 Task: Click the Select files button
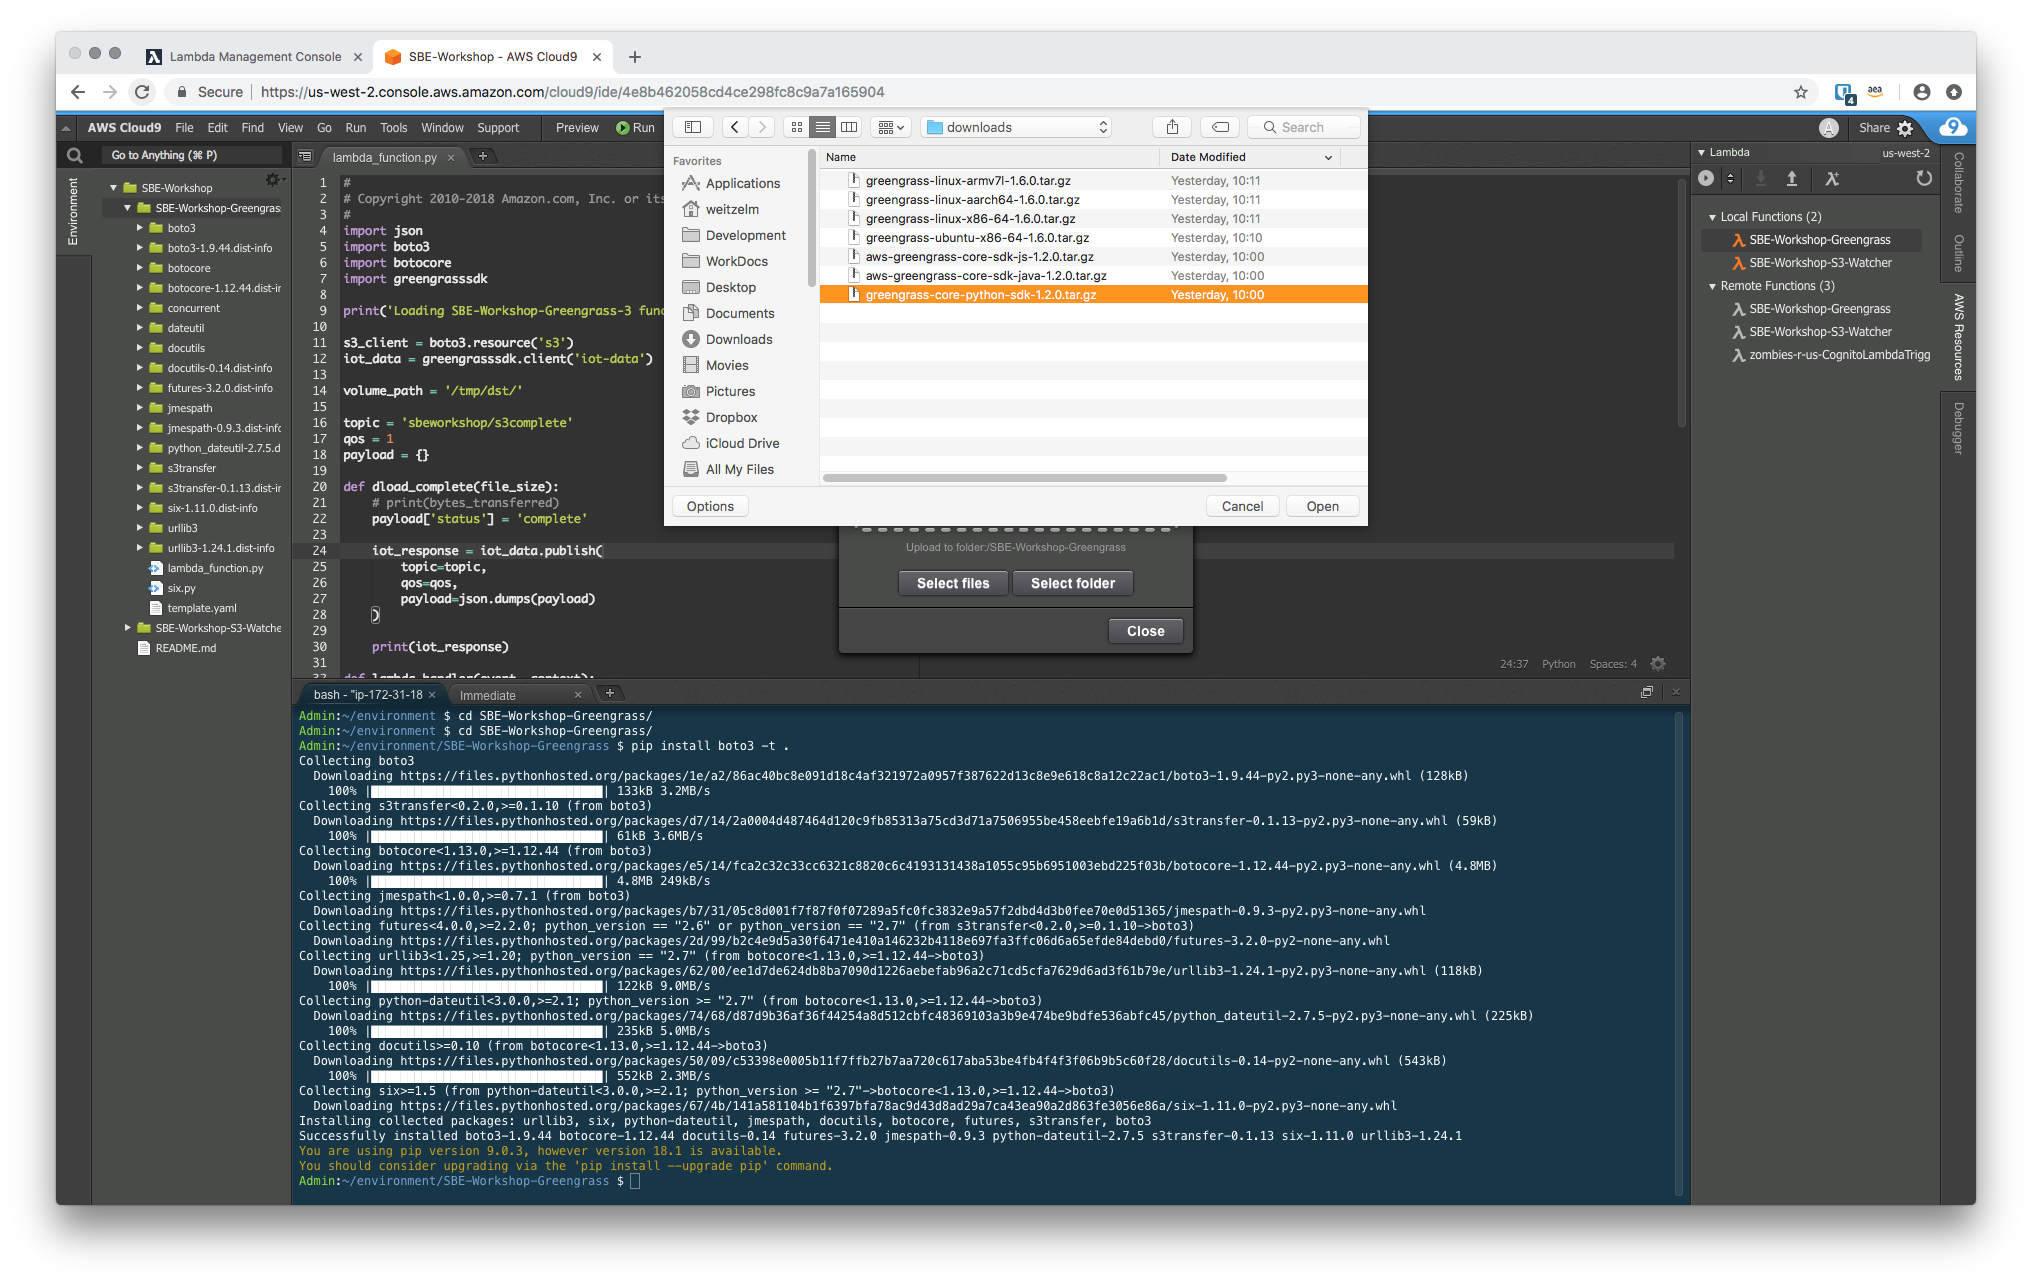coord(953,583)
